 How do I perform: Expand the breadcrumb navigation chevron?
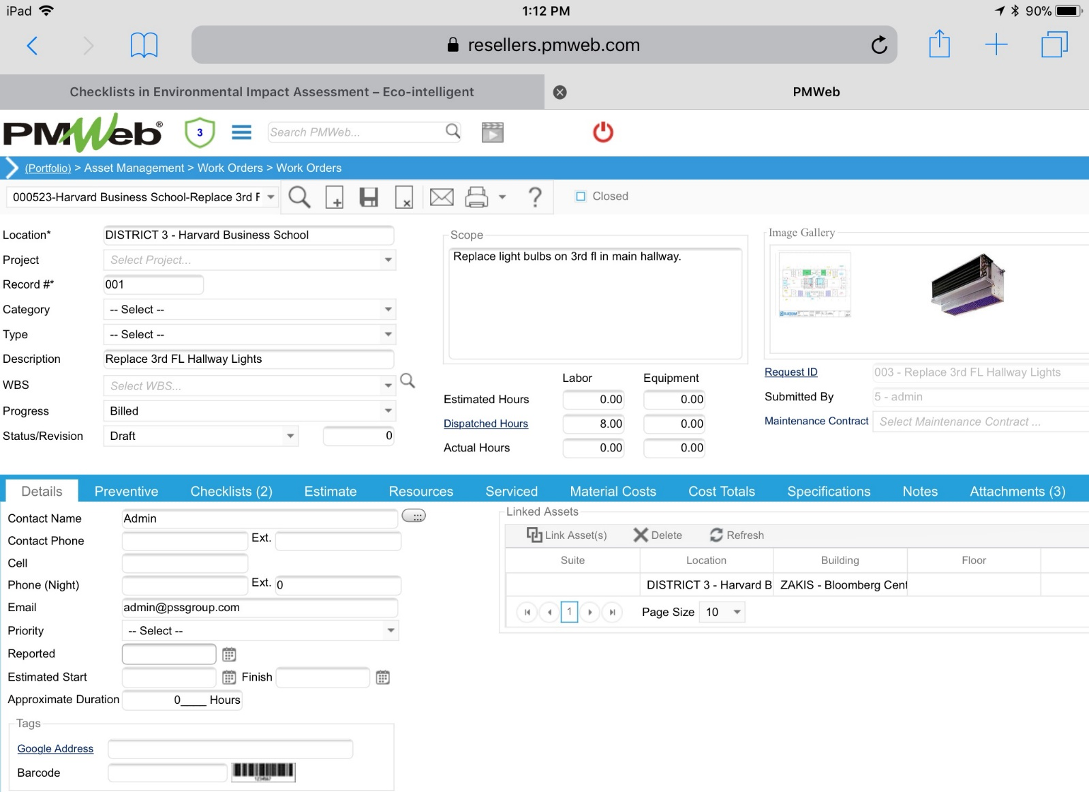tap(12, 168)
